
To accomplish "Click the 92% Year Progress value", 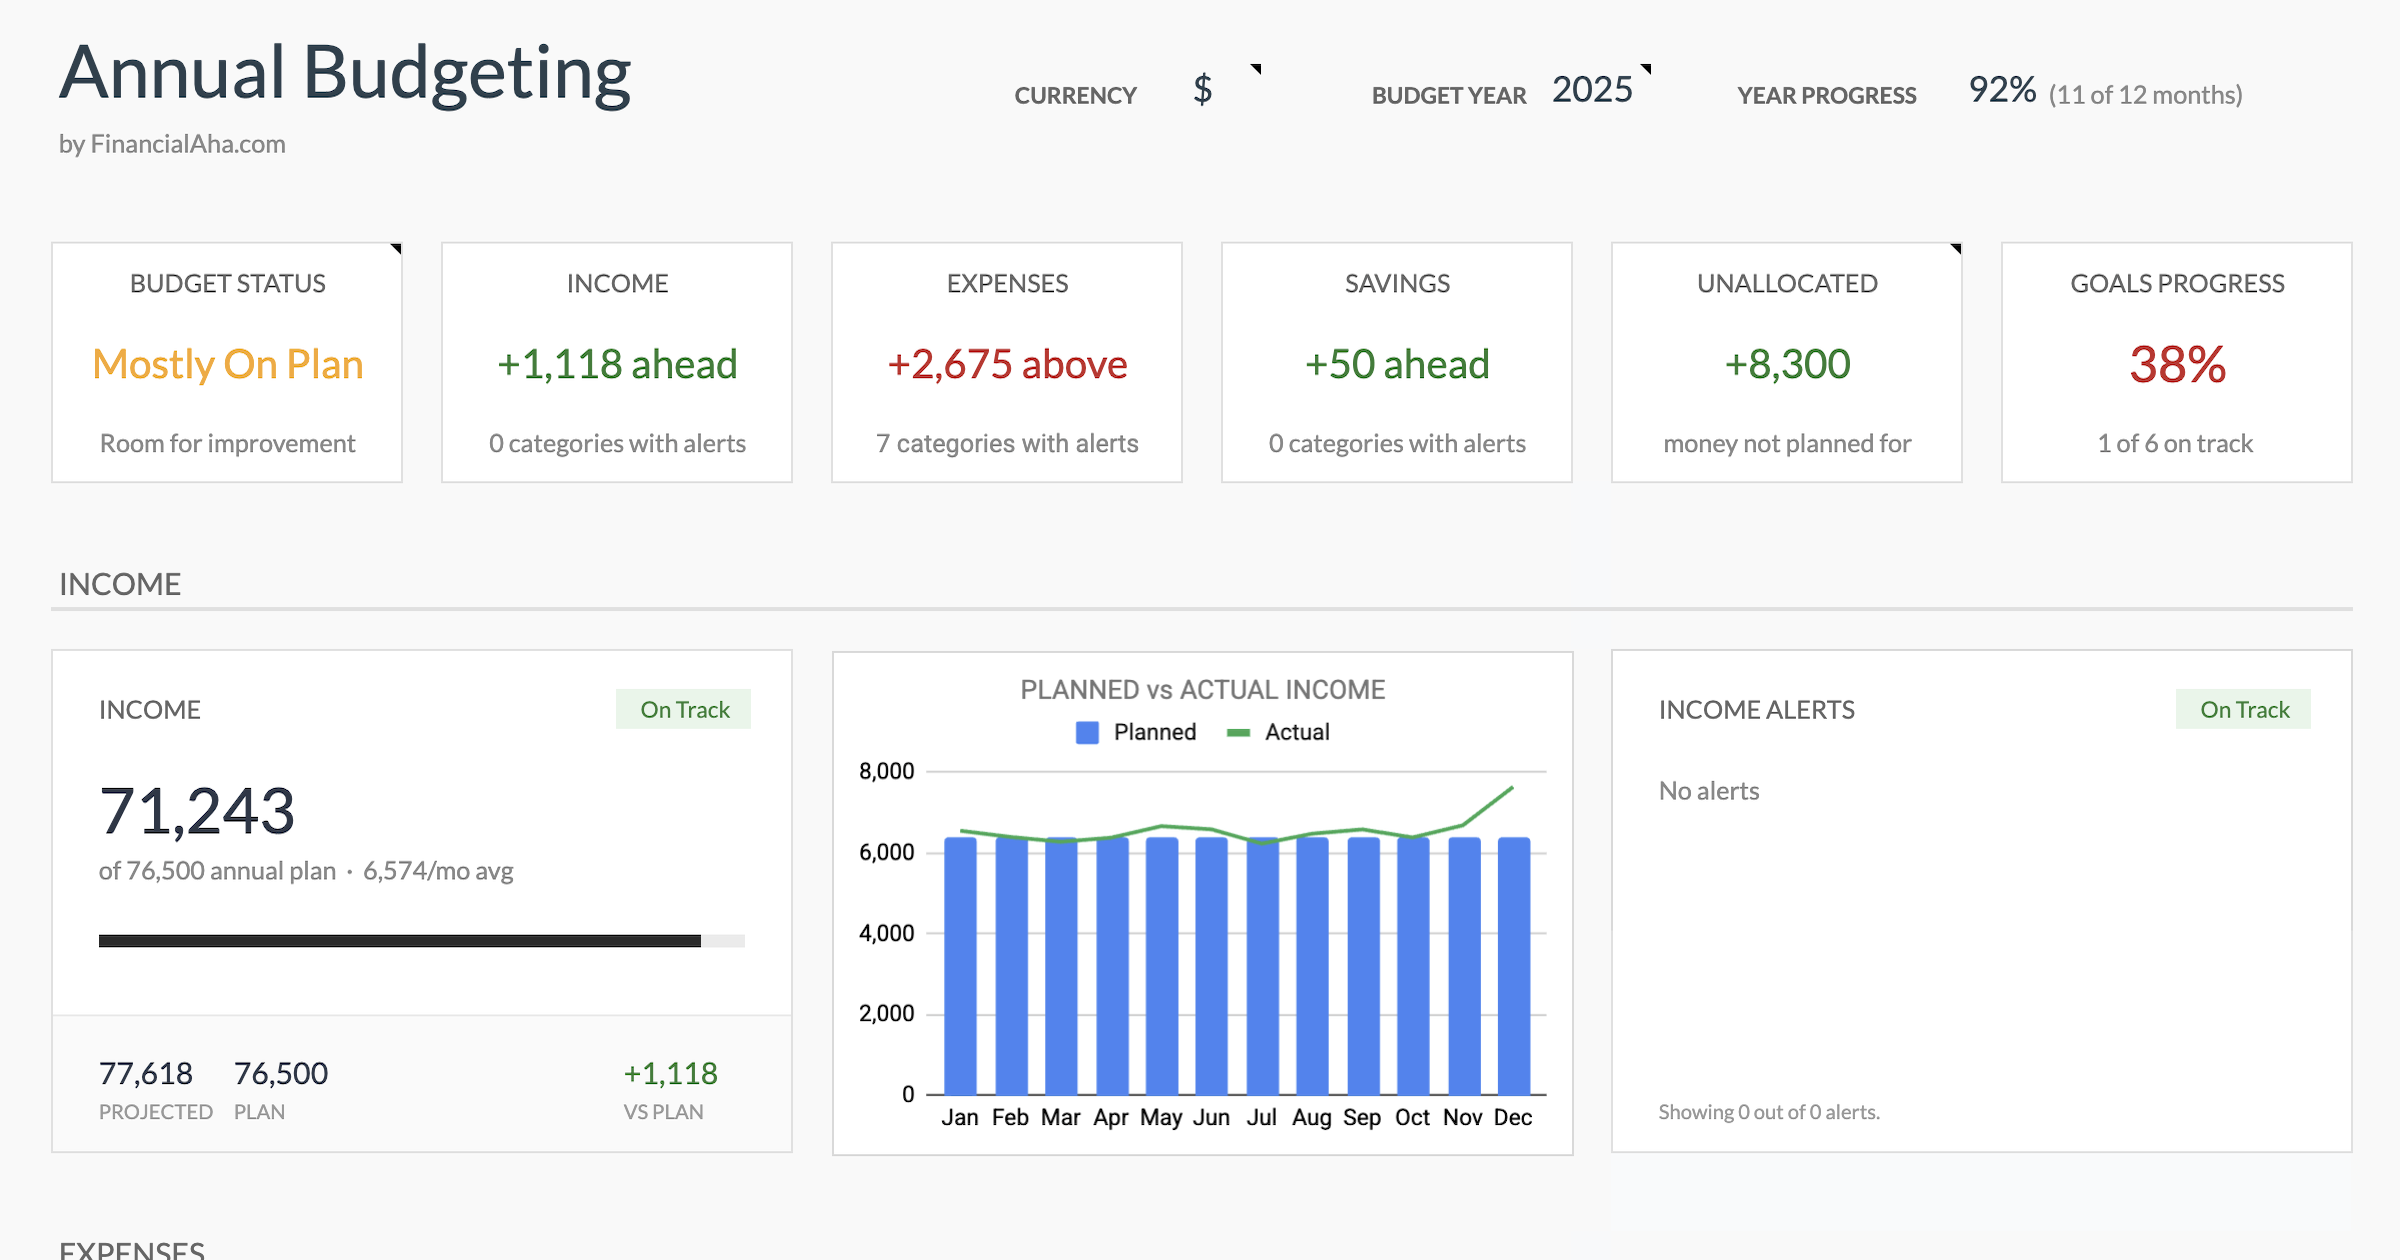I will click(2000, 90).
